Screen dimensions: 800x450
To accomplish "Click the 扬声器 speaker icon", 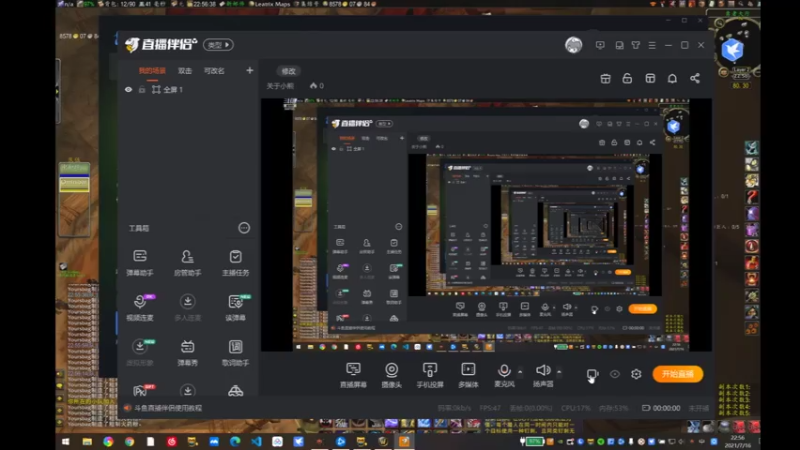I will 543,370.
